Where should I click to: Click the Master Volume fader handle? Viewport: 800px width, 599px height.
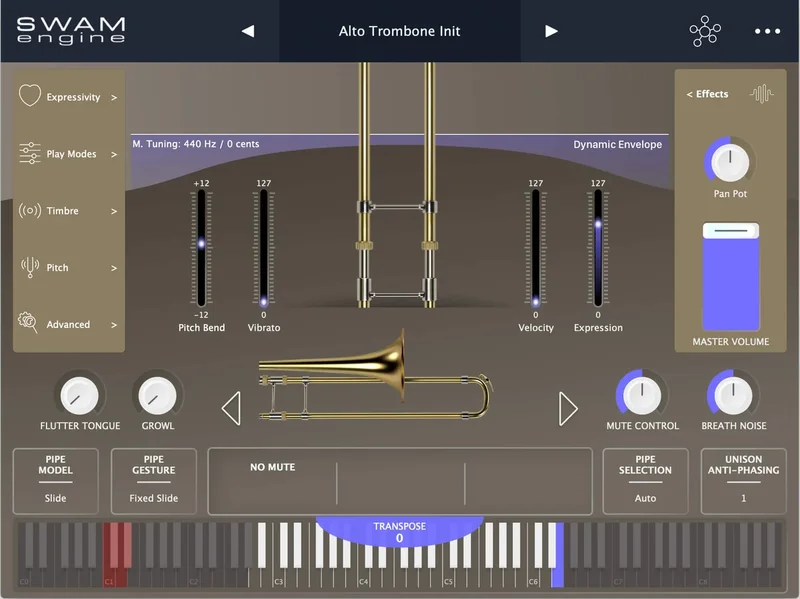(x=731, y=231)
